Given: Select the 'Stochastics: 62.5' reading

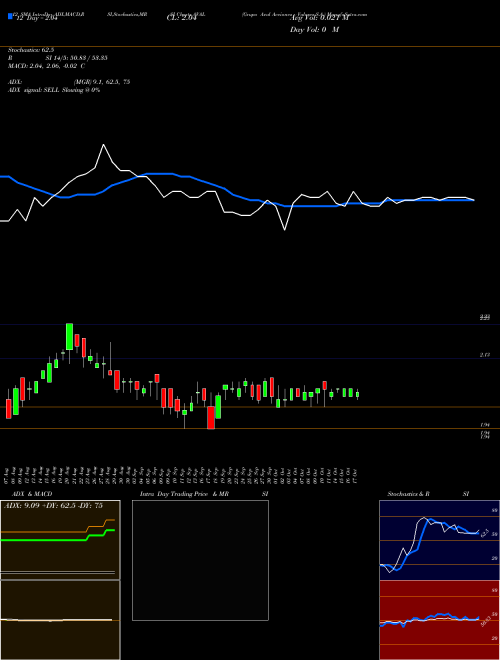Looking at the screenshot, I should click(31, 50).
